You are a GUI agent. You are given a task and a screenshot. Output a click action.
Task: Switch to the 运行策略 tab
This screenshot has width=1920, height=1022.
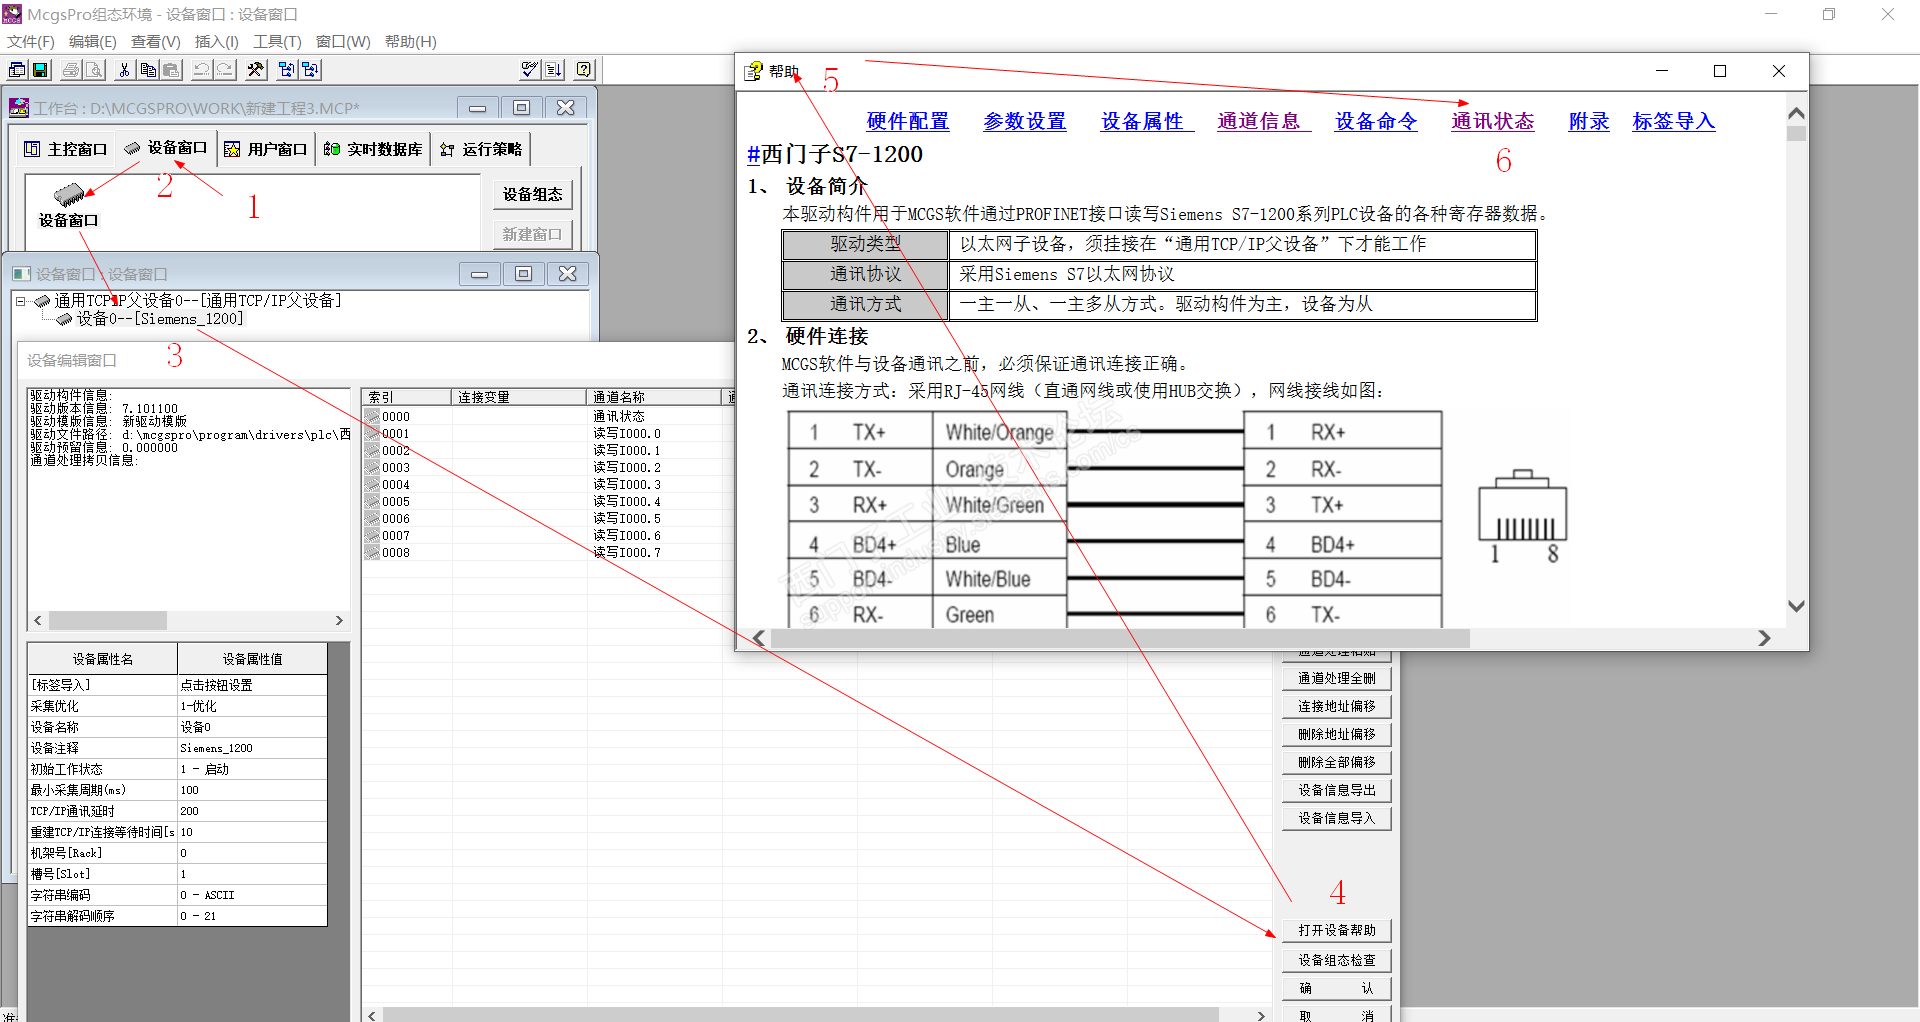(481, 149)
